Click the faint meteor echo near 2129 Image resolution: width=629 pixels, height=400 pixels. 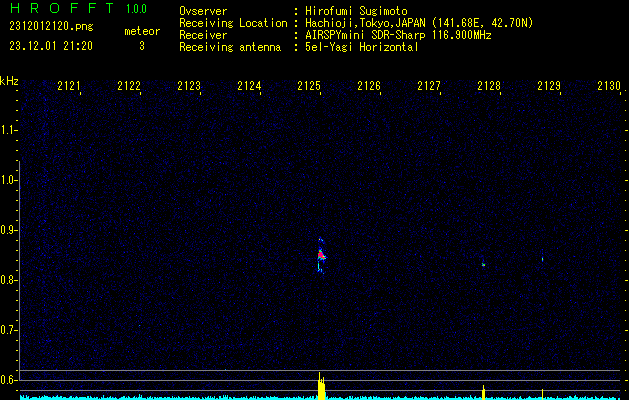542,260
